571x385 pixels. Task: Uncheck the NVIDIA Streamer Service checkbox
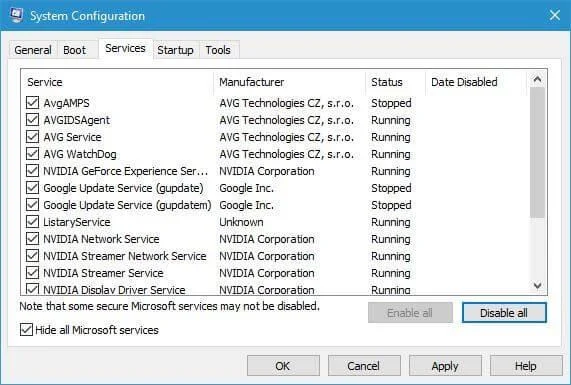coord(32,272)
